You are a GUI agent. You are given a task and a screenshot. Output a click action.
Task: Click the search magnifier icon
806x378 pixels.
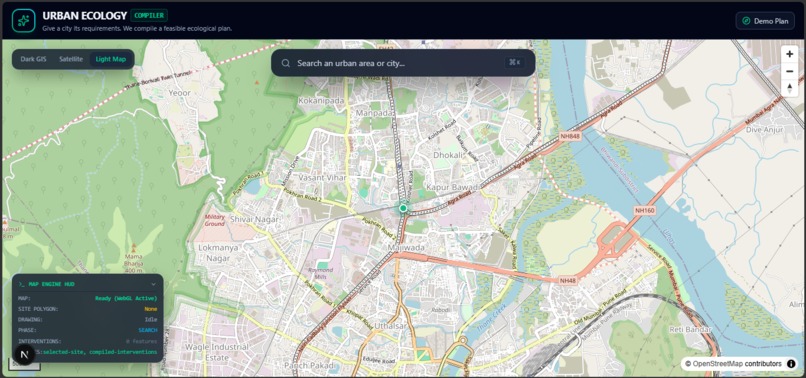click(x=286, y=63)
